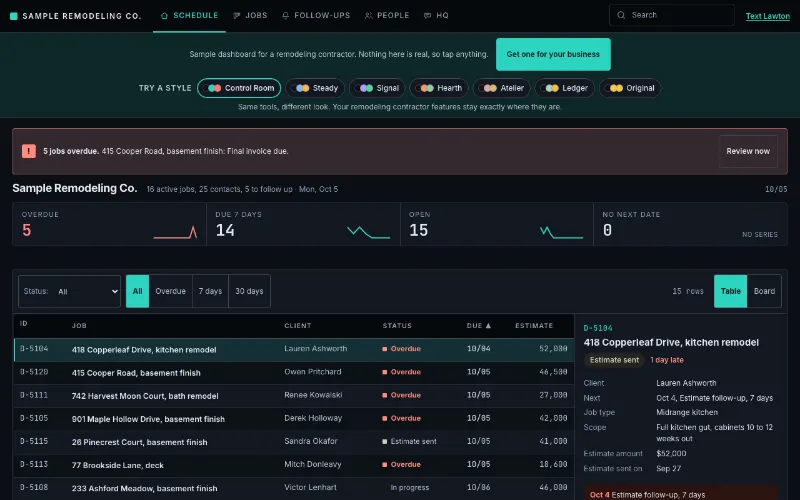Sort by the ESTIMATE column header
This screenshot has width=800, height=500.
tap(534, 326)
